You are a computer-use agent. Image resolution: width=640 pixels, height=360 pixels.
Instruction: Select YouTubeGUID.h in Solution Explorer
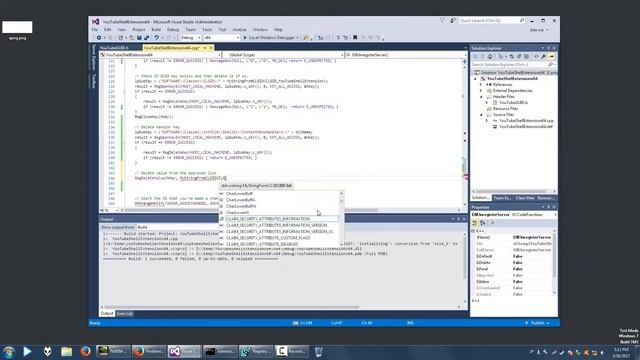click(x=513, y=103)
